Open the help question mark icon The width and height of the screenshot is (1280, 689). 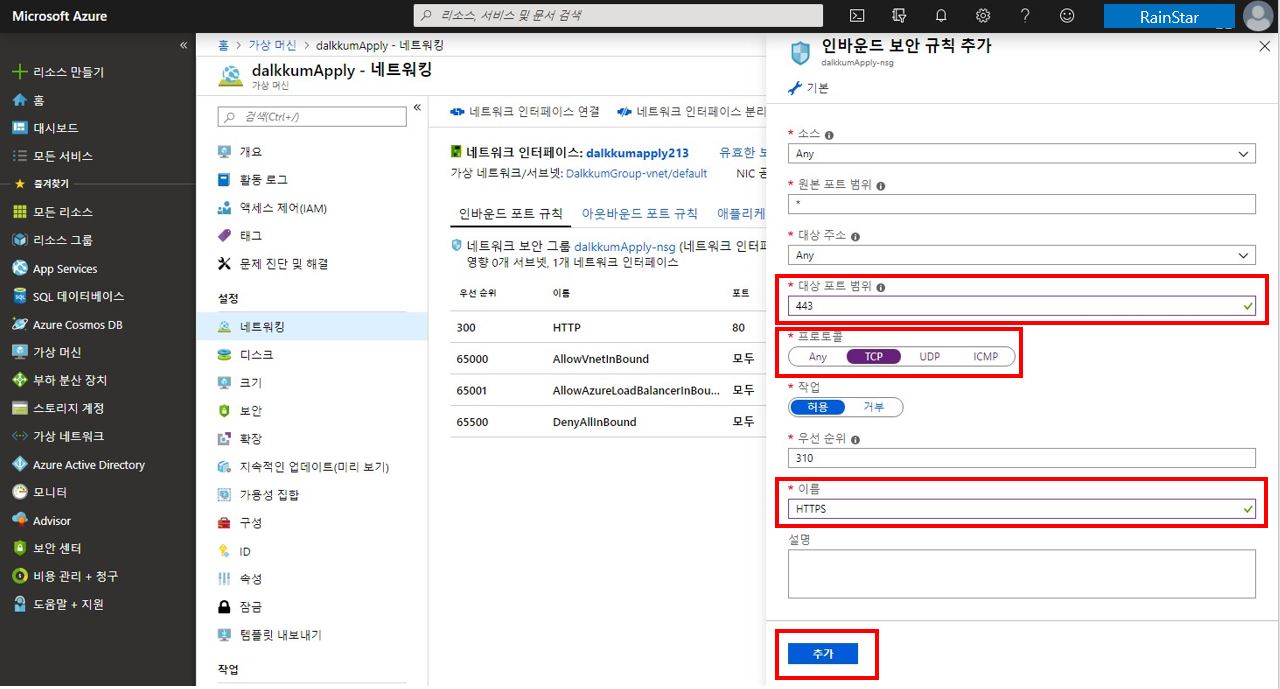click(1025, 16)
